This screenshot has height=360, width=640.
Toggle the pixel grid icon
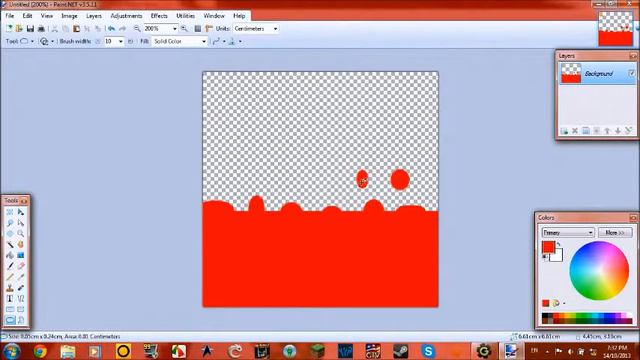(198, 29)
